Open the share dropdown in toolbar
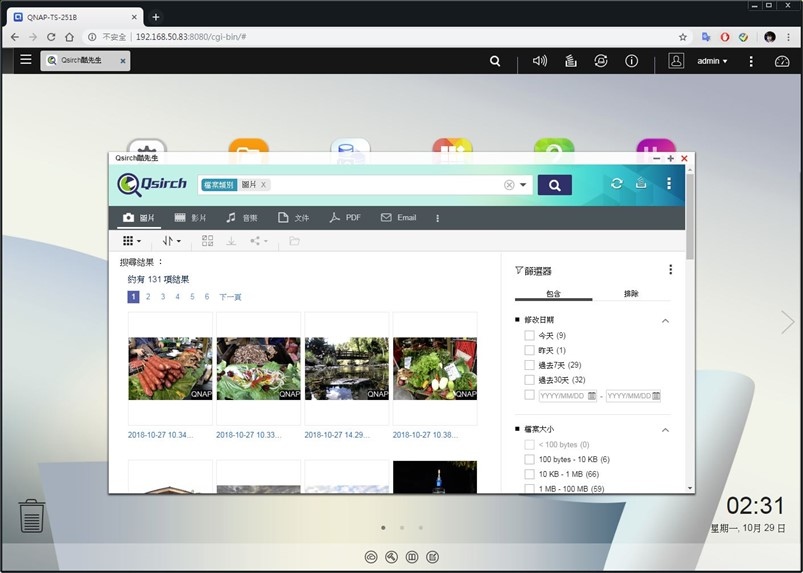The height and width of the screenshot is (573, 803). (259, 241)
